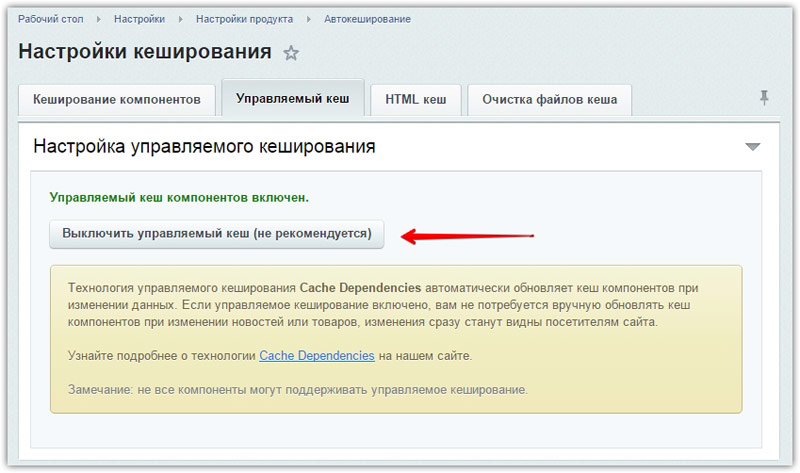Open arrow menu after Рабочий стол breadcrumb
The height and width of the screenshot is (473, 800).
[98, 19]
